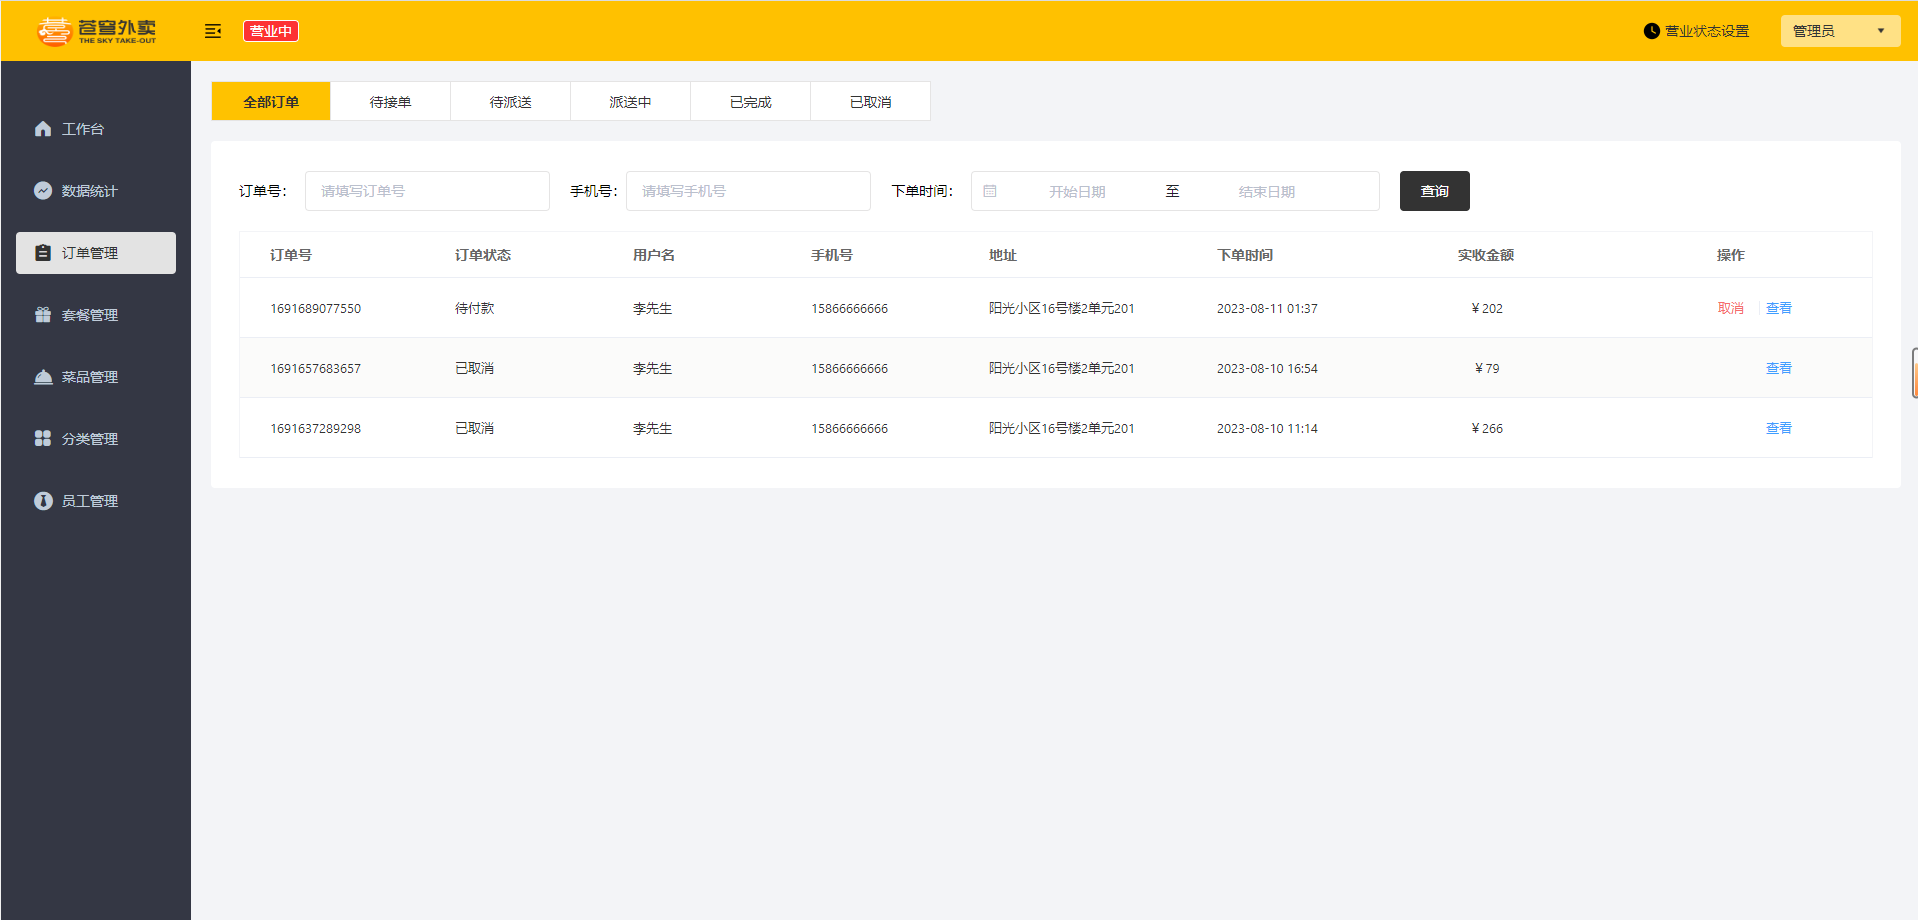Screen dimensions: 1918x920
Task: Open the 结束日期 date picker
Action: click(x=1267, y=191)
